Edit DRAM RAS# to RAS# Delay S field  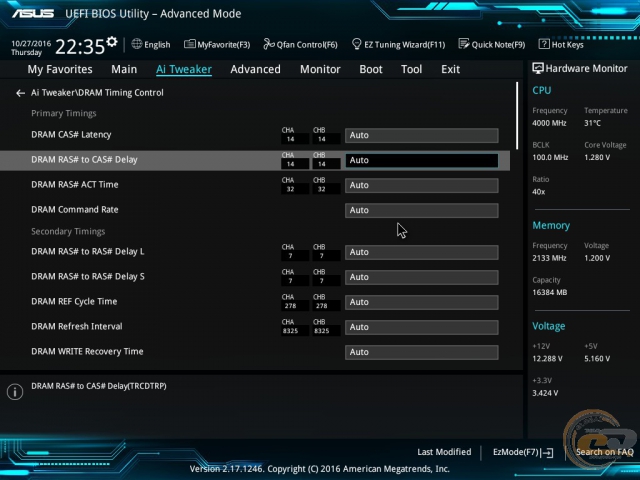(422, 277)
